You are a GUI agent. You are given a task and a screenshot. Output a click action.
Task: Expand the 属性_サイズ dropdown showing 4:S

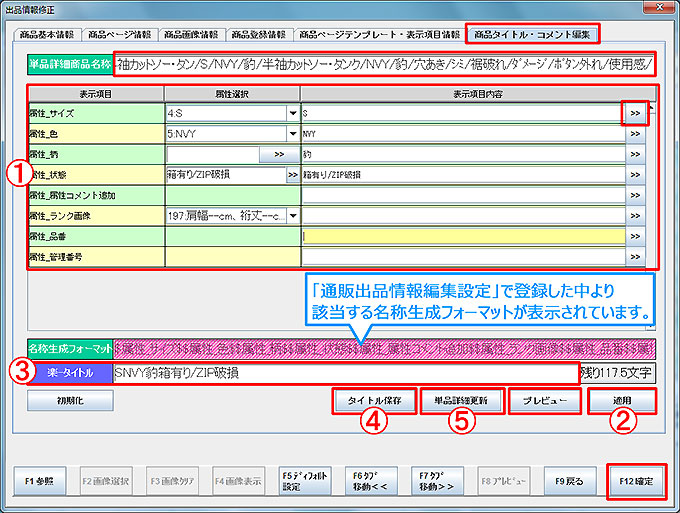pyautogui.click(x=293, y=114)
